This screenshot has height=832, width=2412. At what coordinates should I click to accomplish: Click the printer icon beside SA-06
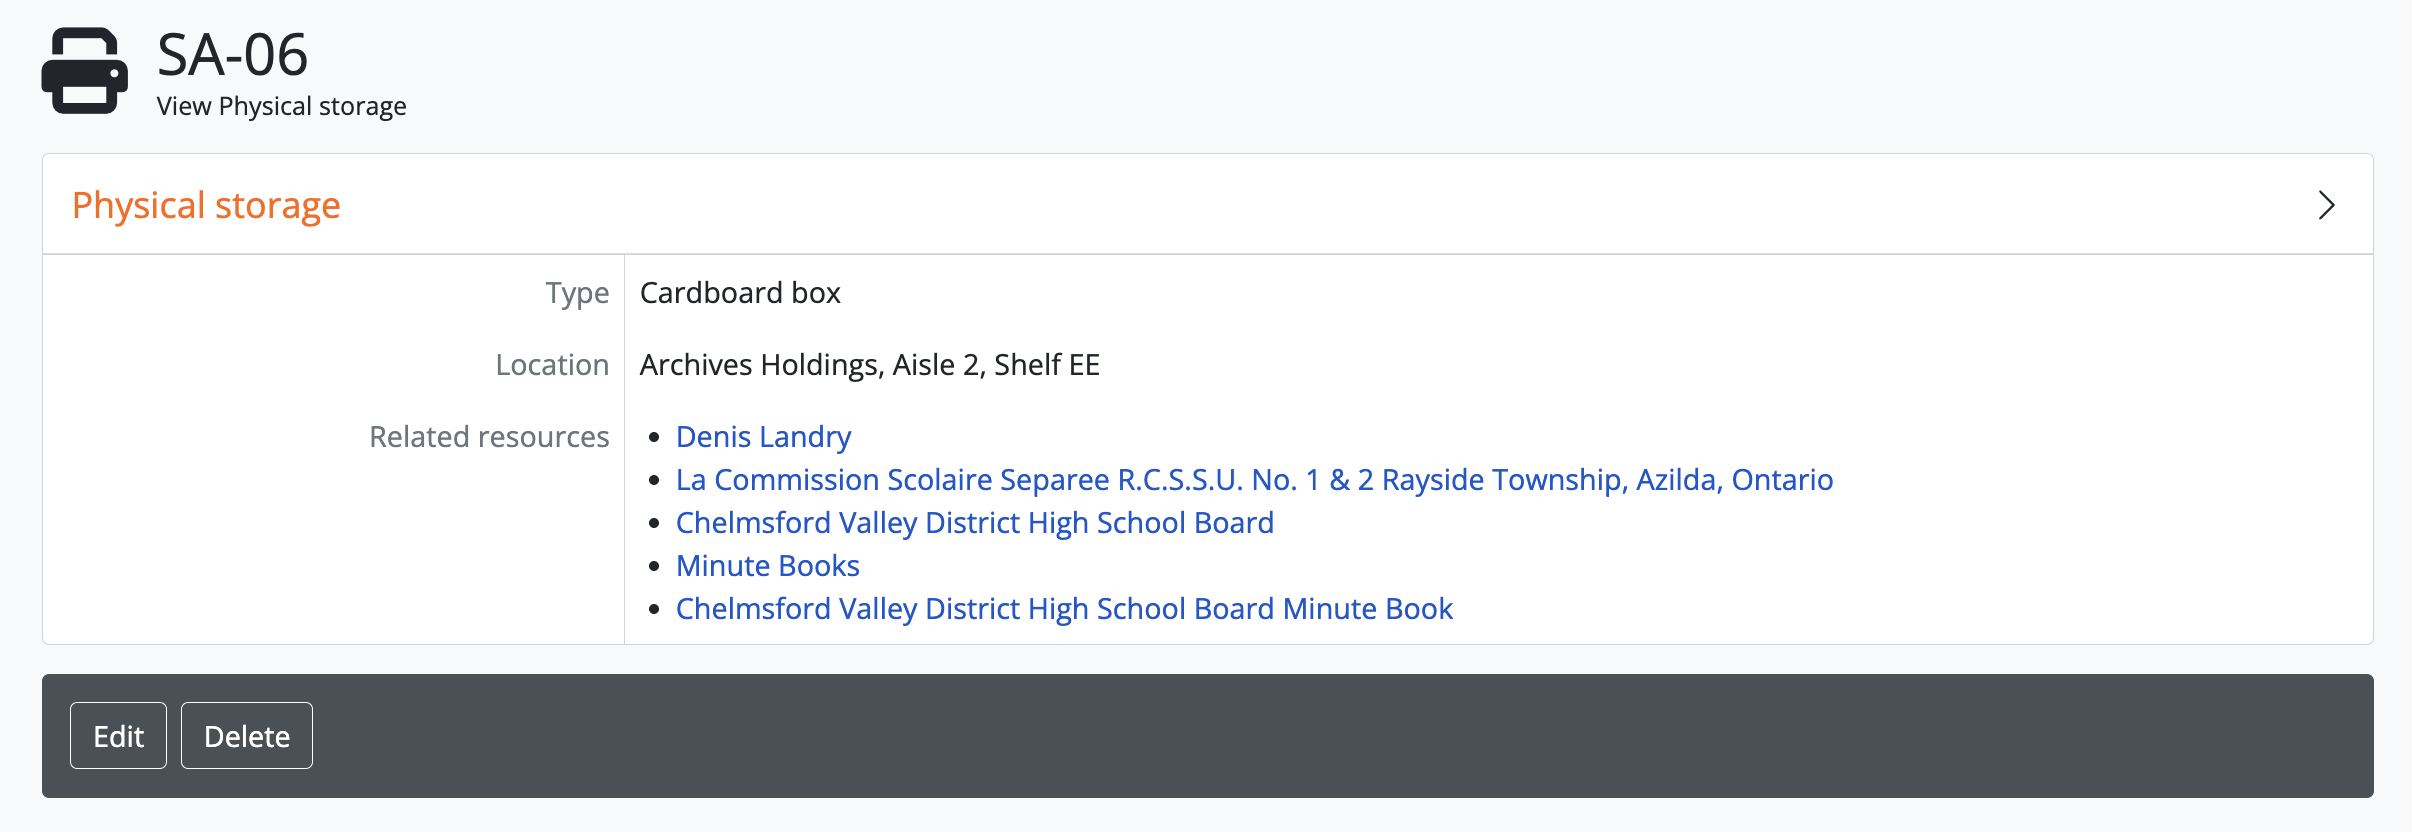tap(84, 71)
